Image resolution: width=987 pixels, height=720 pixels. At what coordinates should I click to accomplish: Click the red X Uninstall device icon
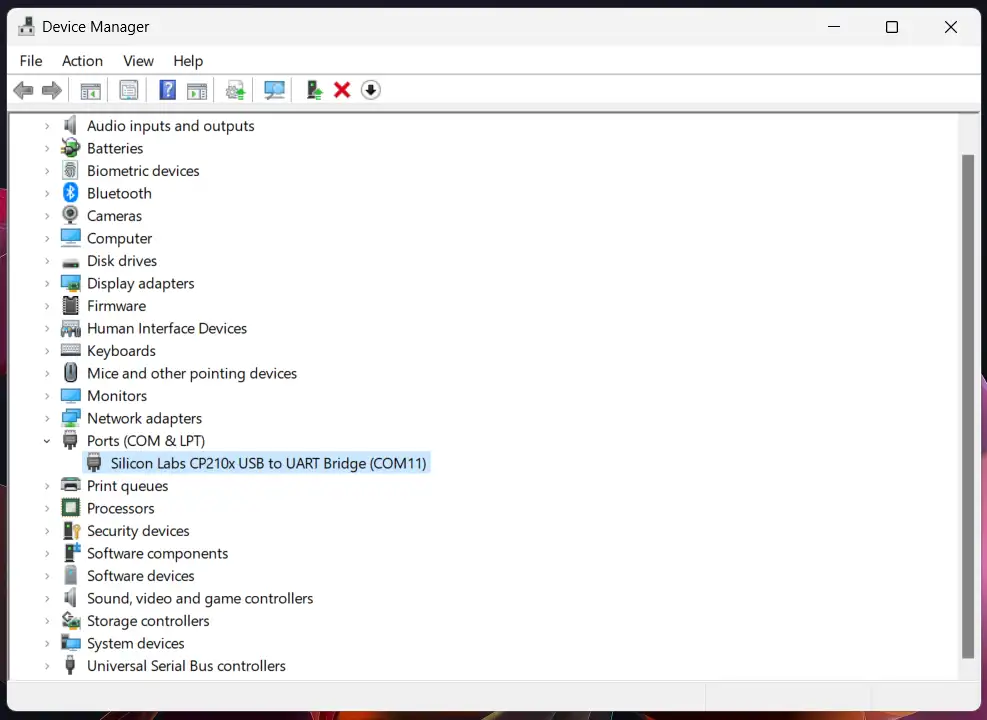click(342, 90)
